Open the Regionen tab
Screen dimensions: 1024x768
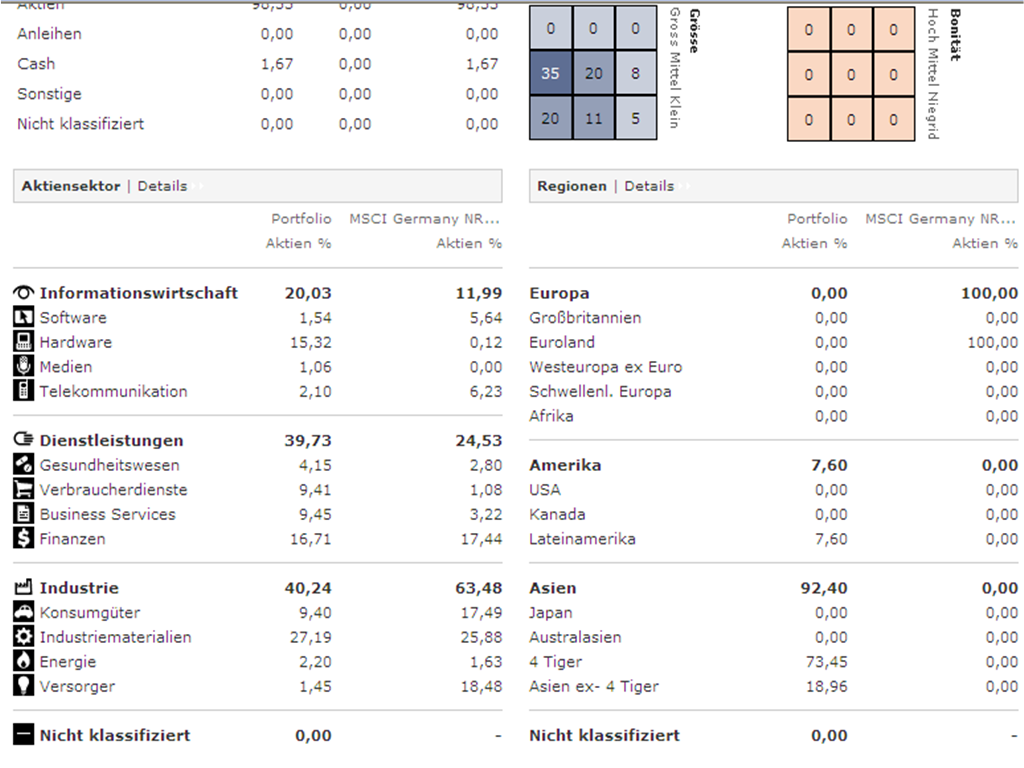click(571, 186)
